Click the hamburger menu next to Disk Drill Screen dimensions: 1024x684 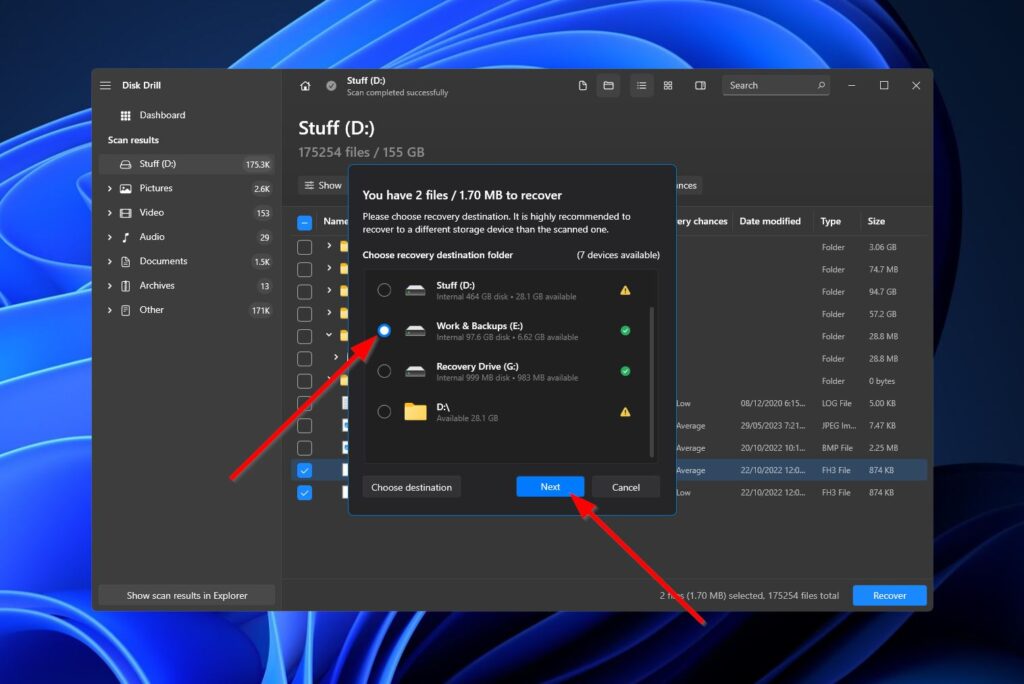point(105,85)
